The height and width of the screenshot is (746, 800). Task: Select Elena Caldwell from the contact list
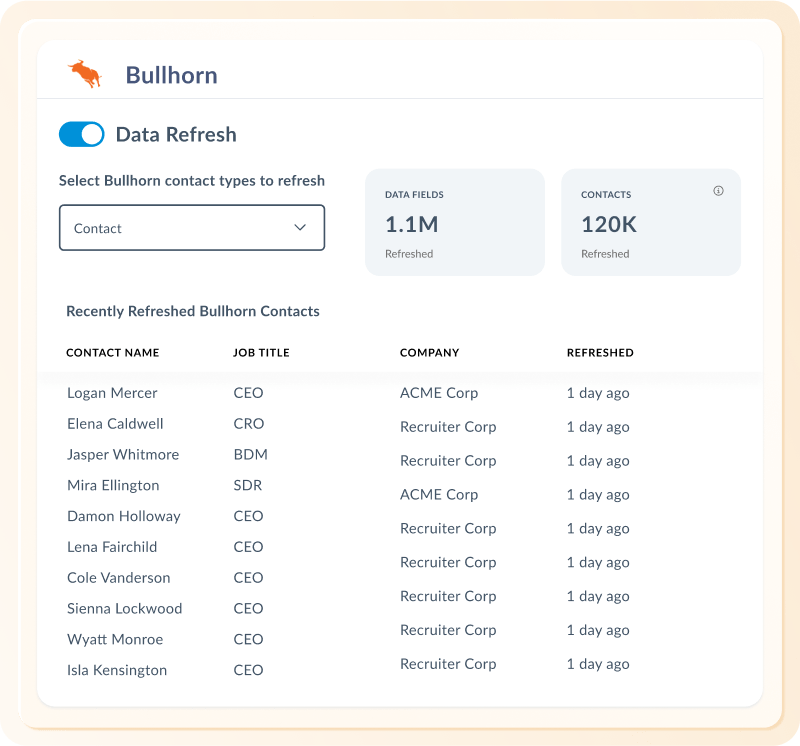(x=113, y=423)
